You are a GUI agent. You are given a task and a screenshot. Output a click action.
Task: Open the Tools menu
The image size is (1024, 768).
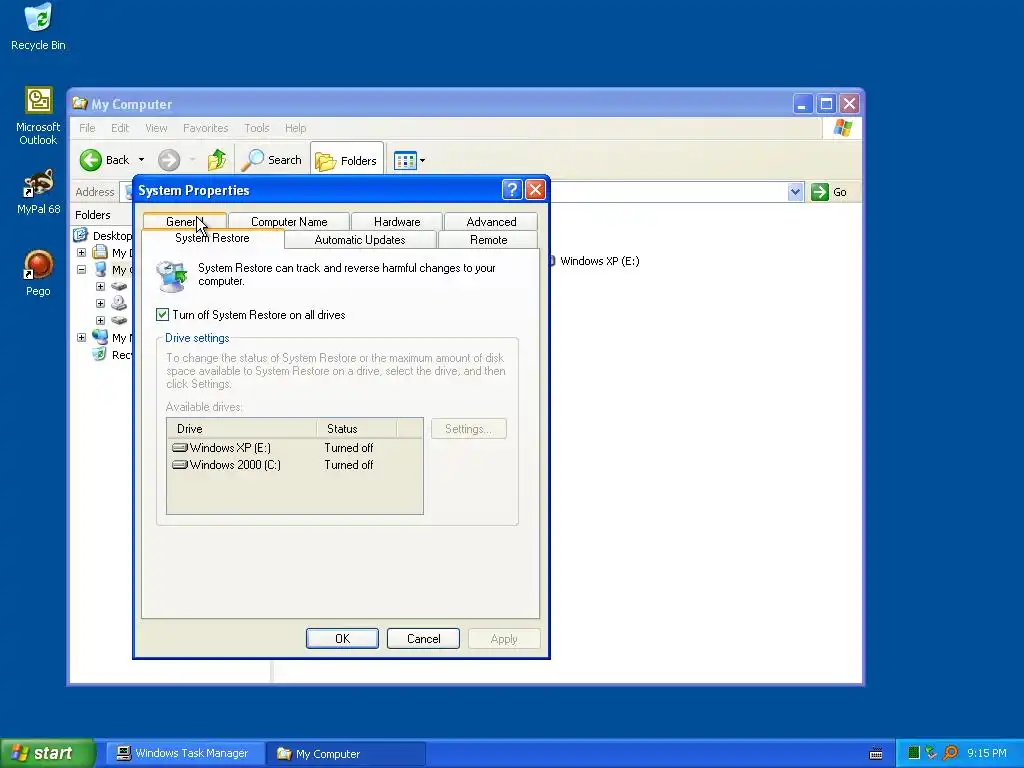(x=257, y=128)
